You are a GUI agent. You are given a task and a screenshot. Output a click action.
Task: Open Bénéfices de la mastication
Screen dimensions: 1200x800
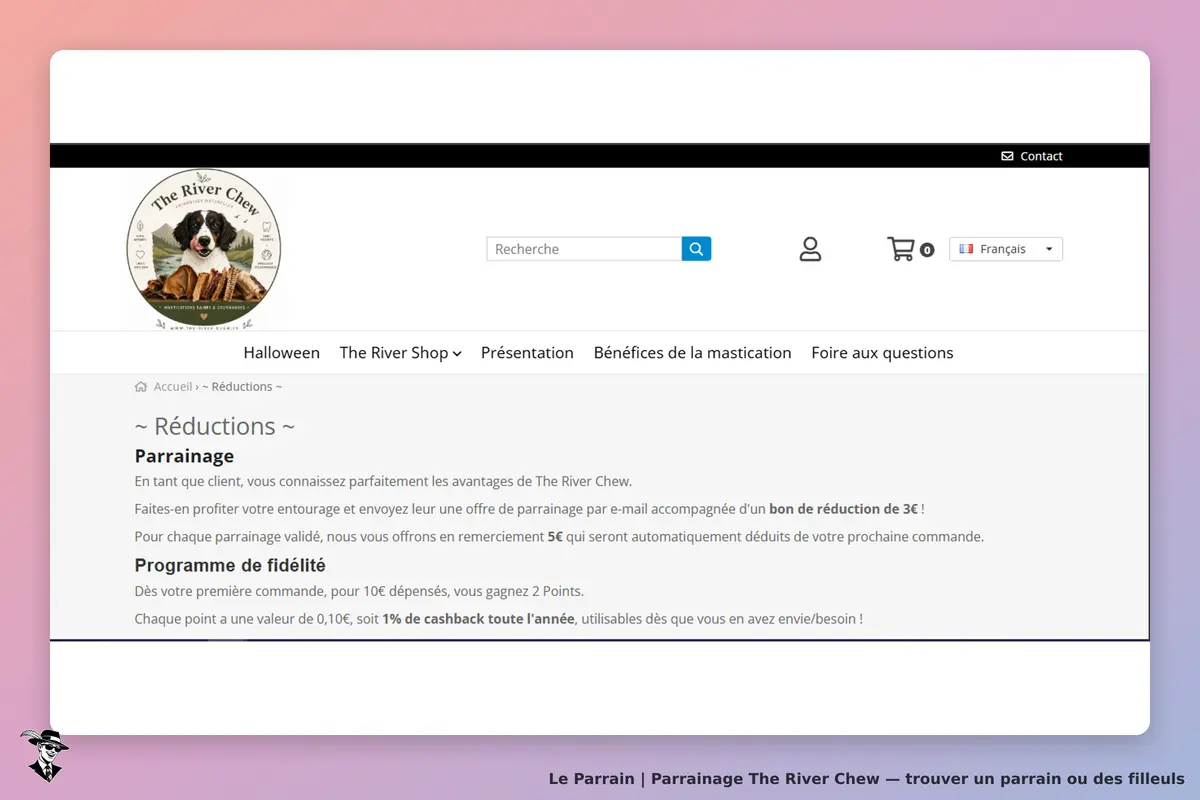[x=692, y=353]
